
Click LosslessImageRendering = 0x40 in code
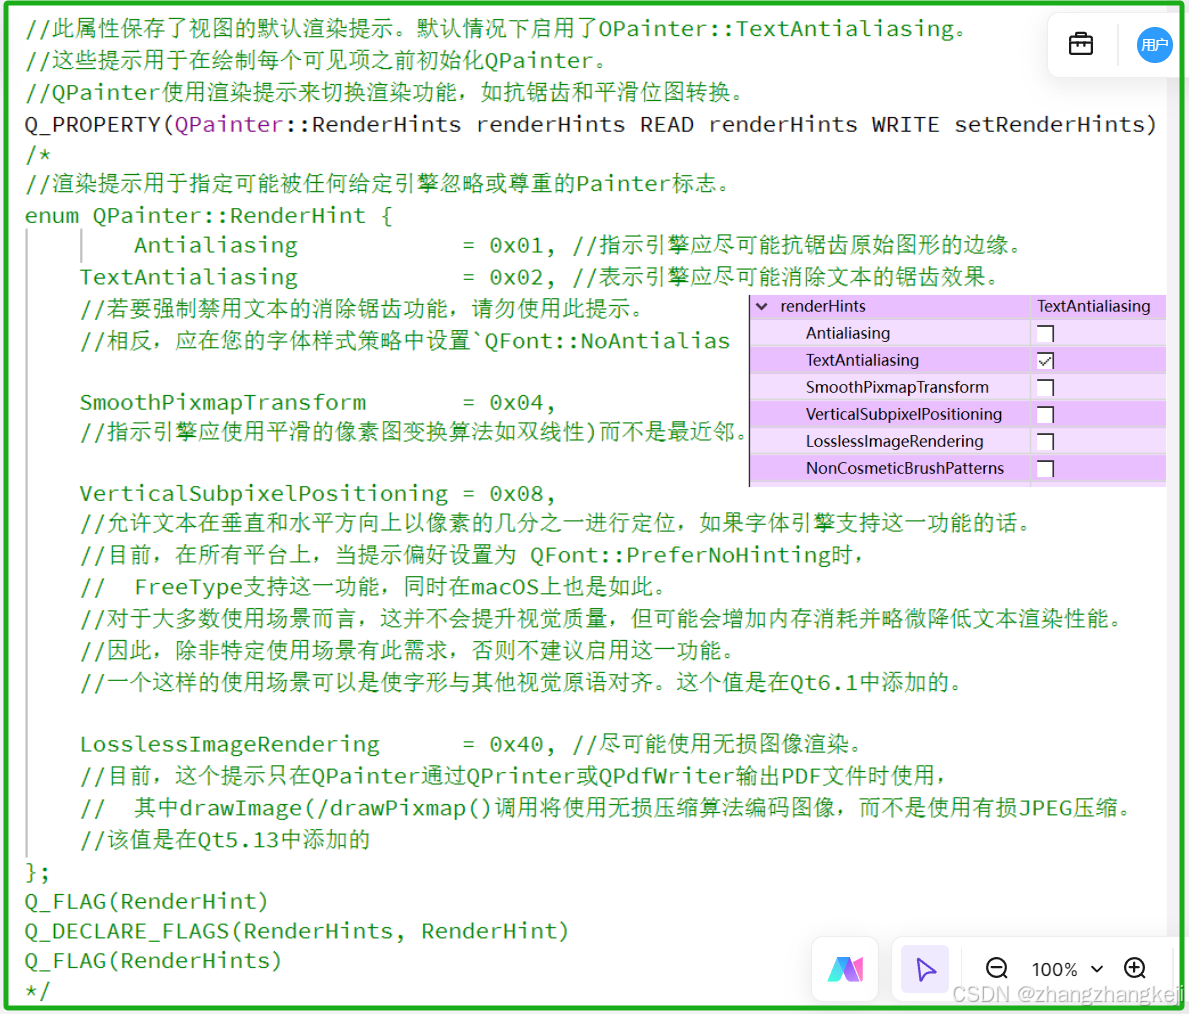click(318, 745)
